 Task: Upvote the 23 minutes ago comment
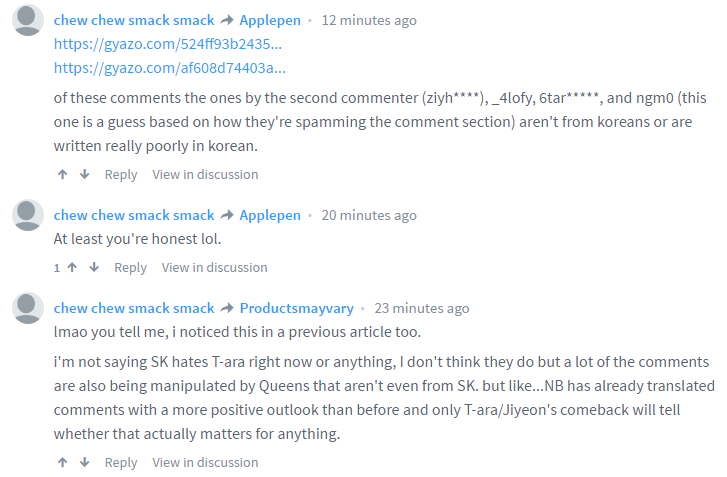tap(62, 463)
